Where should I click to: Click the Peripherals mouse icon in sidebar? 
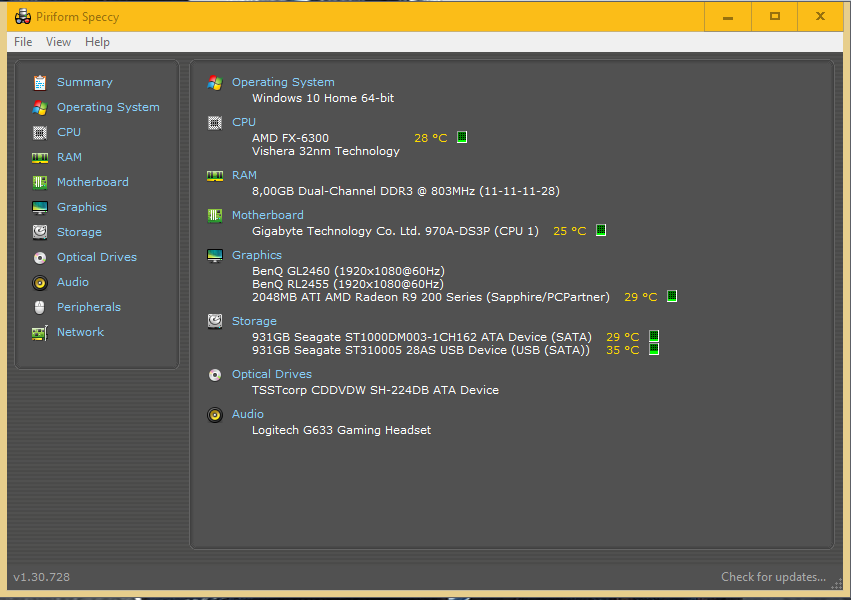point(40,308)
